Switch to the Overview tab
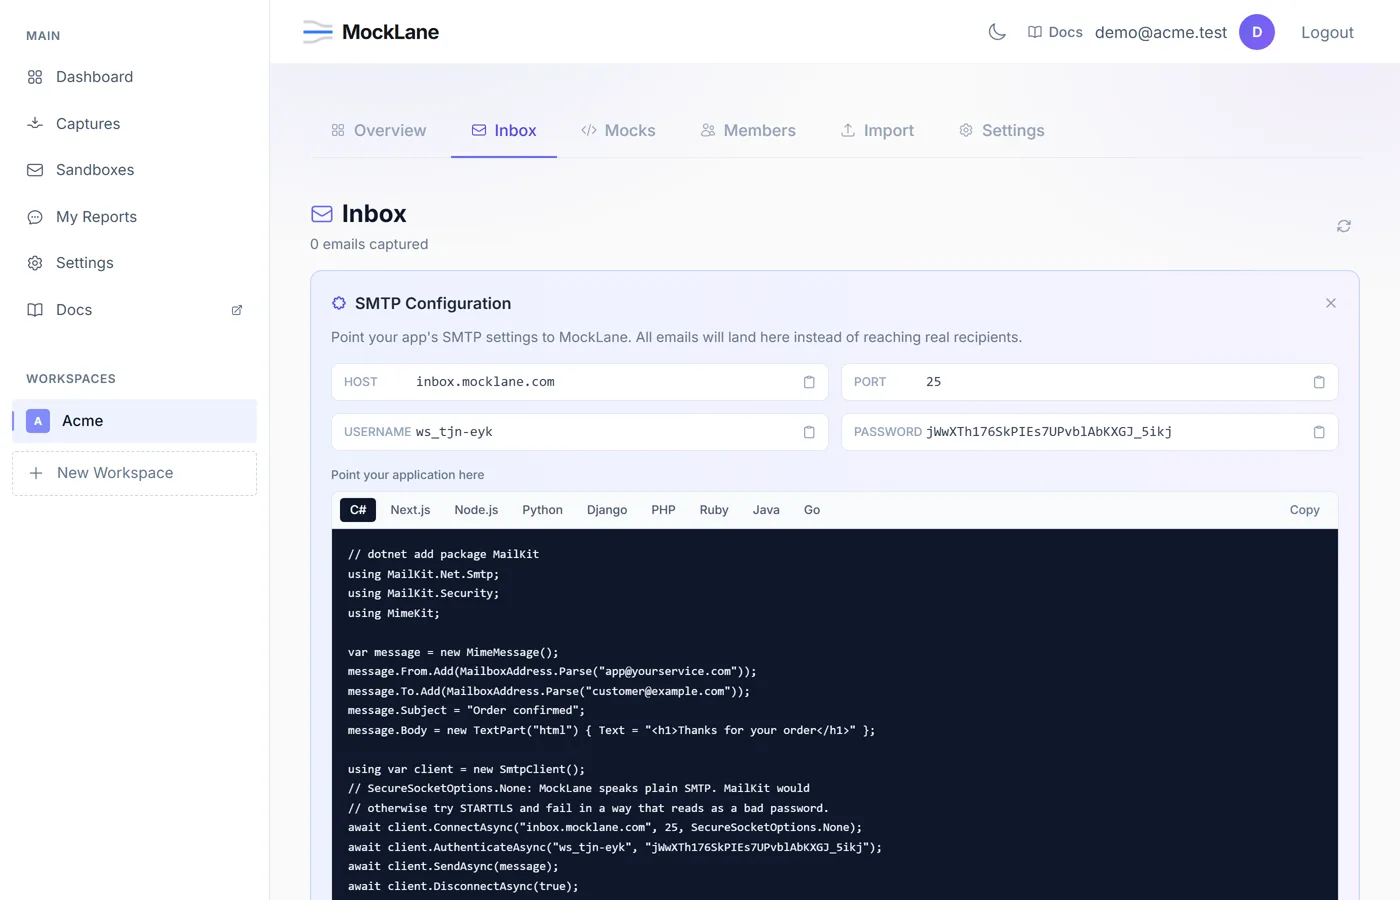 [378, 130]
